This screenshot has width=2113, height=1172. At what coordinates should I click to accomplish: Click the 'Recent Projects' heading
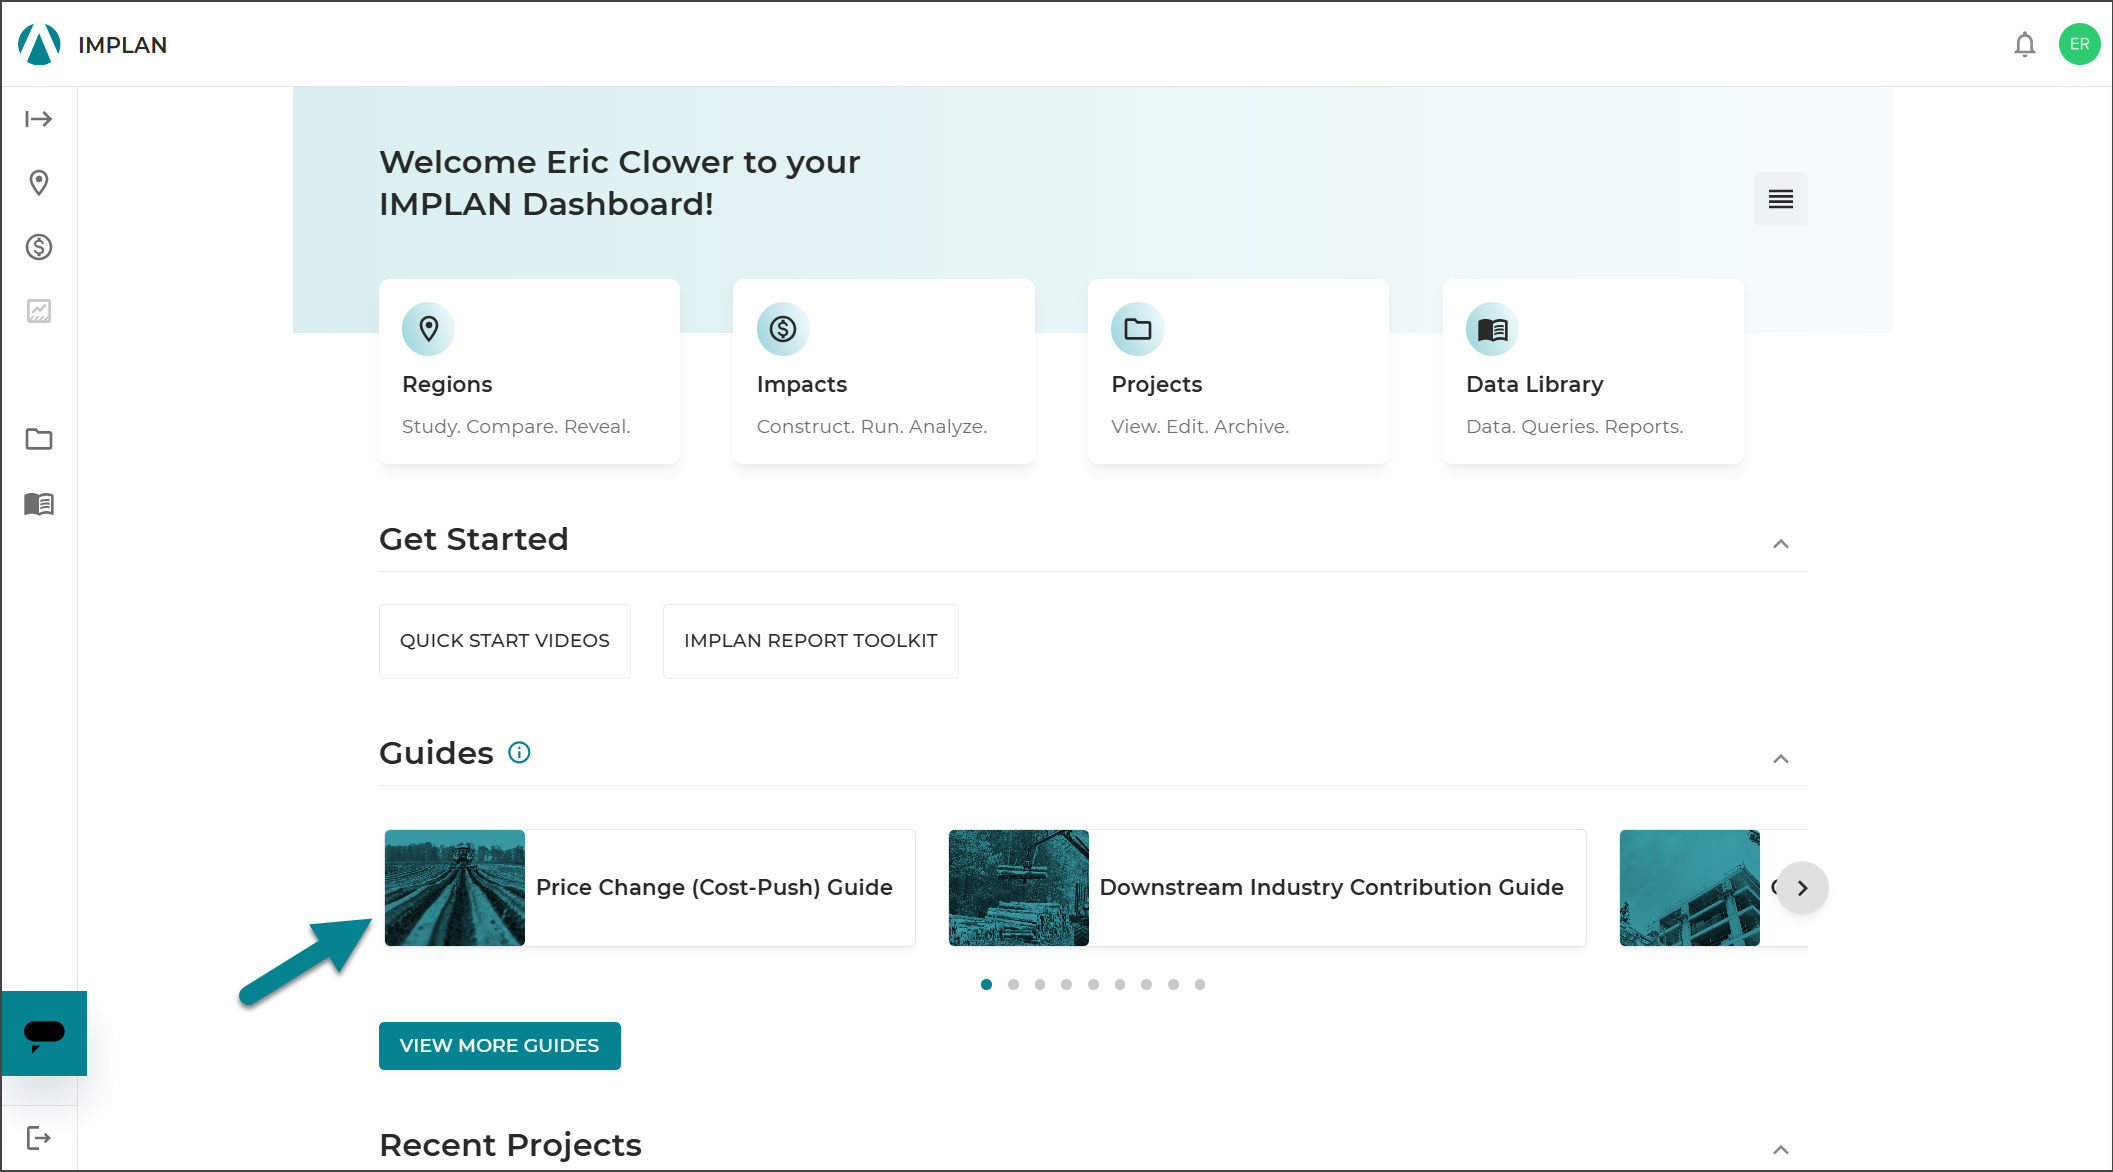[x=511, y=1145]
